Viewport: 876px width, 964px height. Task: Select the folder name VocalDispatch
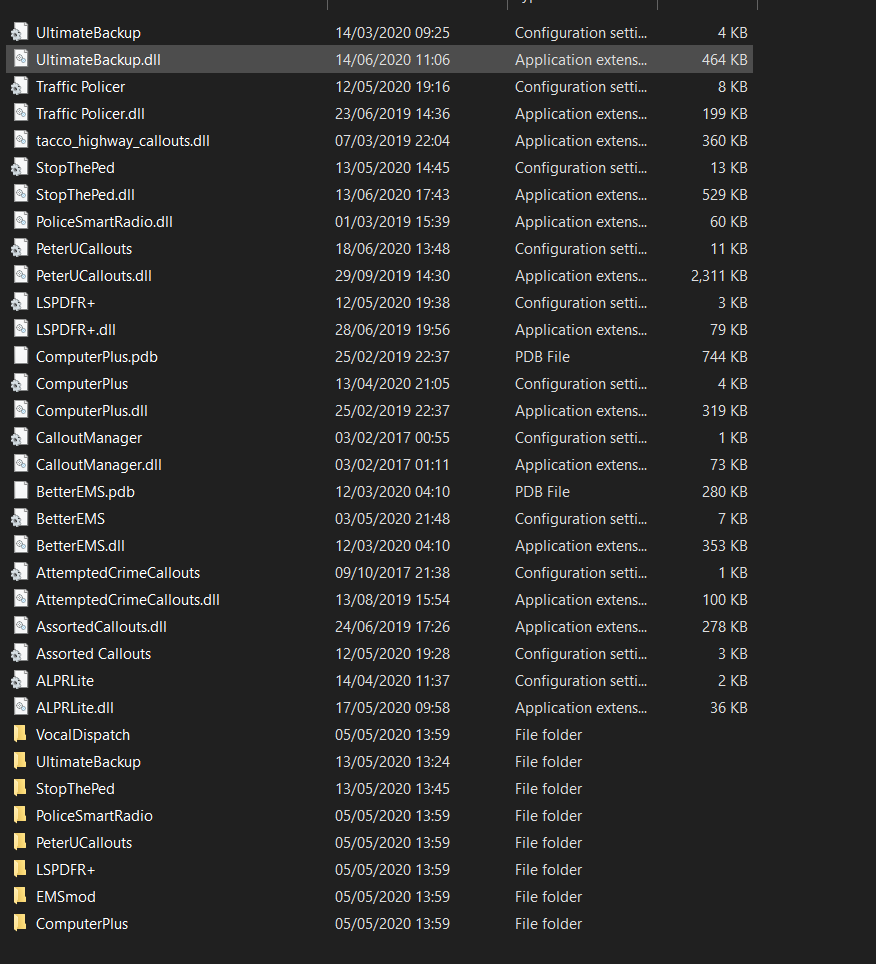click(83, 735)
